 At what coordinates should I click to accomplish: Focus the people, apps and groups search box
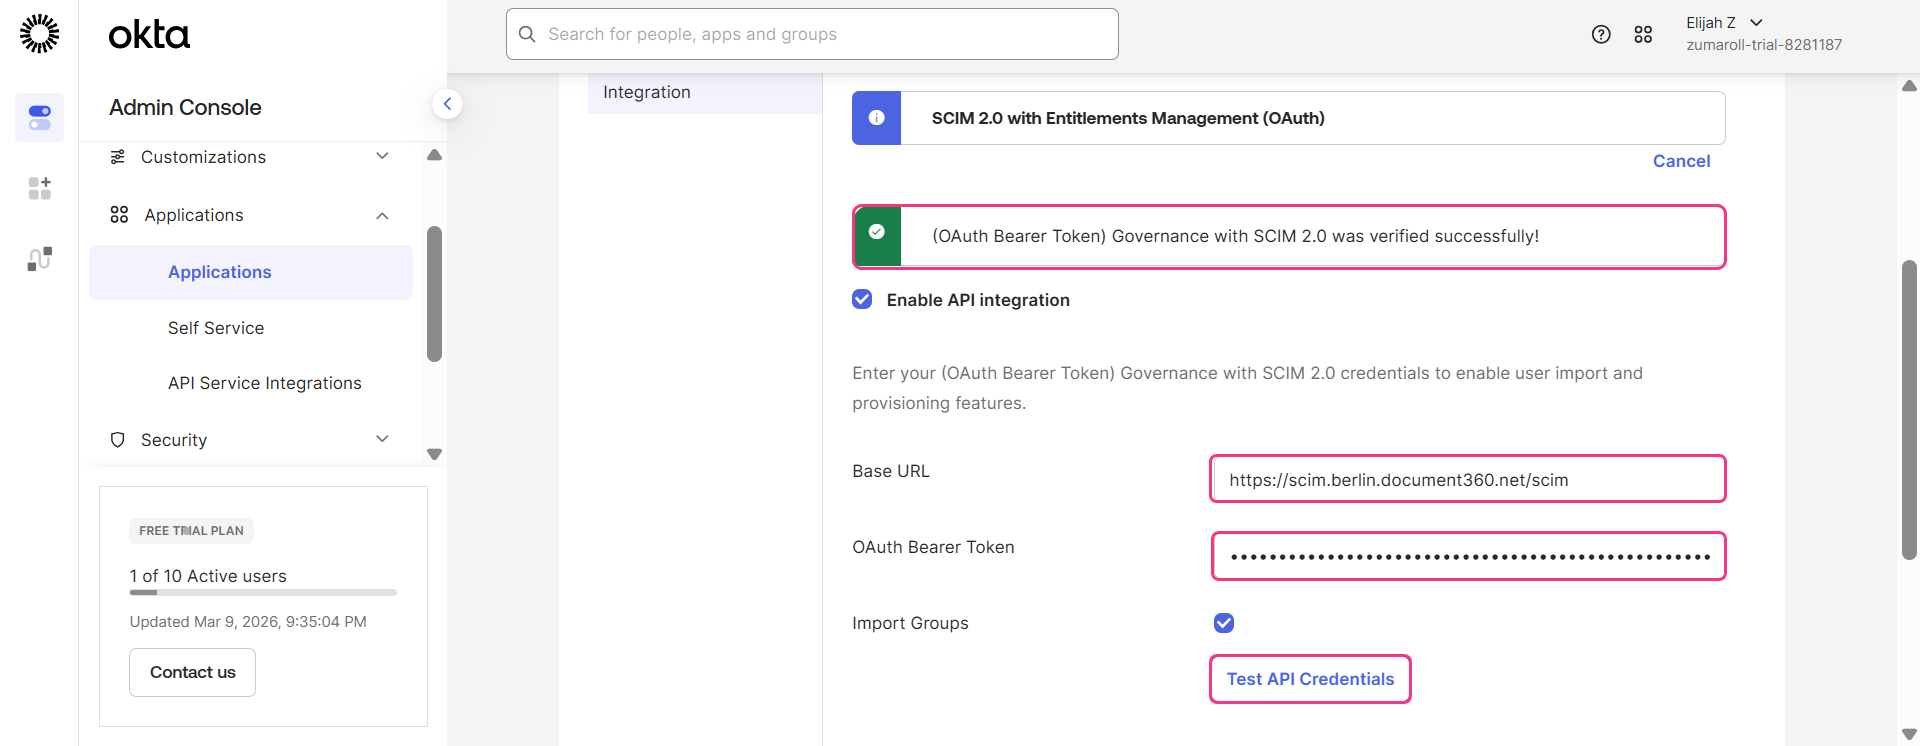point(812,34)
